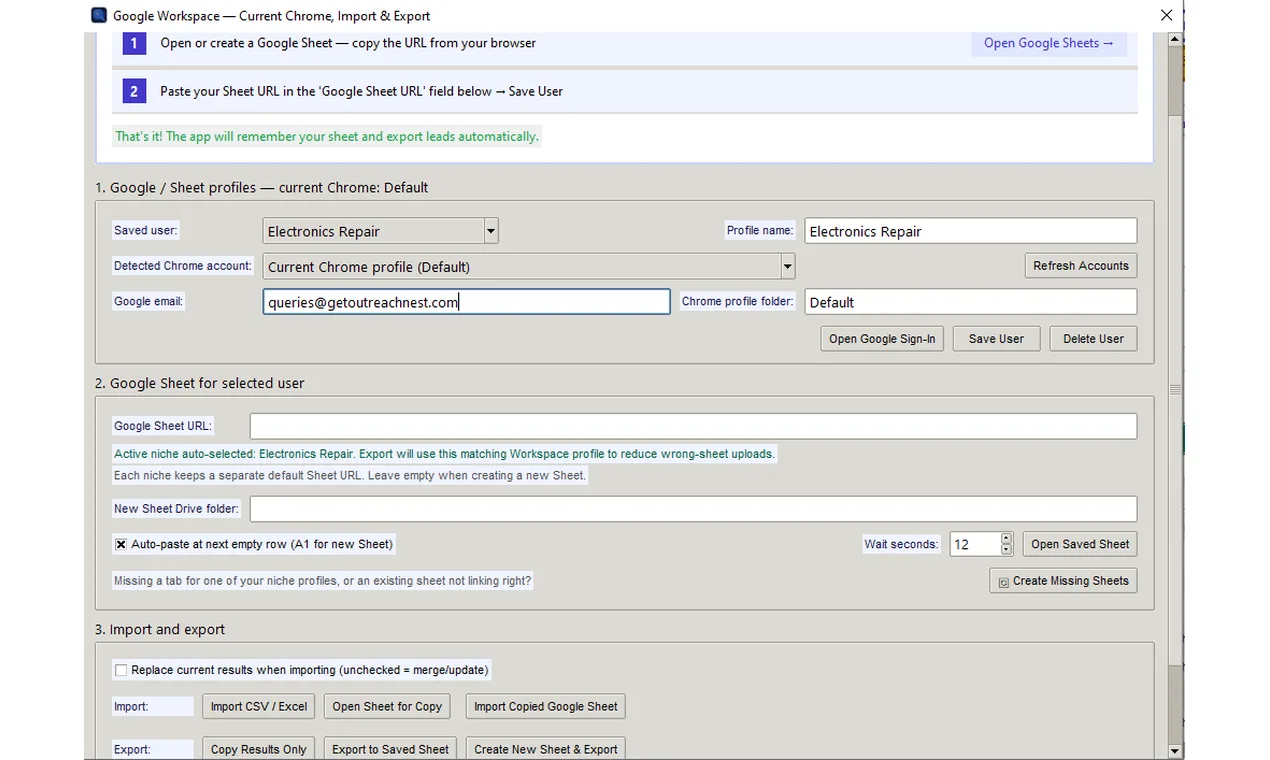This screenshot has height=760, width=1270.
Task: Click the '2. Google Sheet for selected user' heading
Action: pyautogui.click(x=200, y=383)
